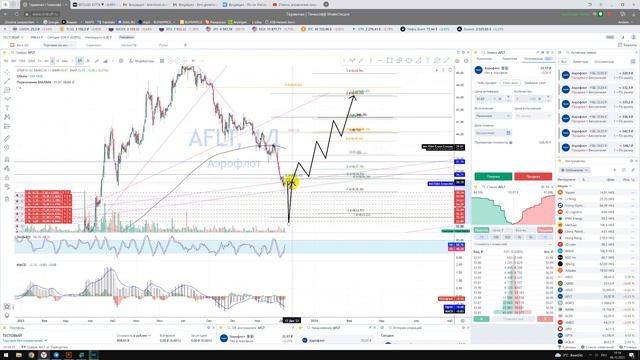Open the calendar for cancellation date

coord(508,133)
